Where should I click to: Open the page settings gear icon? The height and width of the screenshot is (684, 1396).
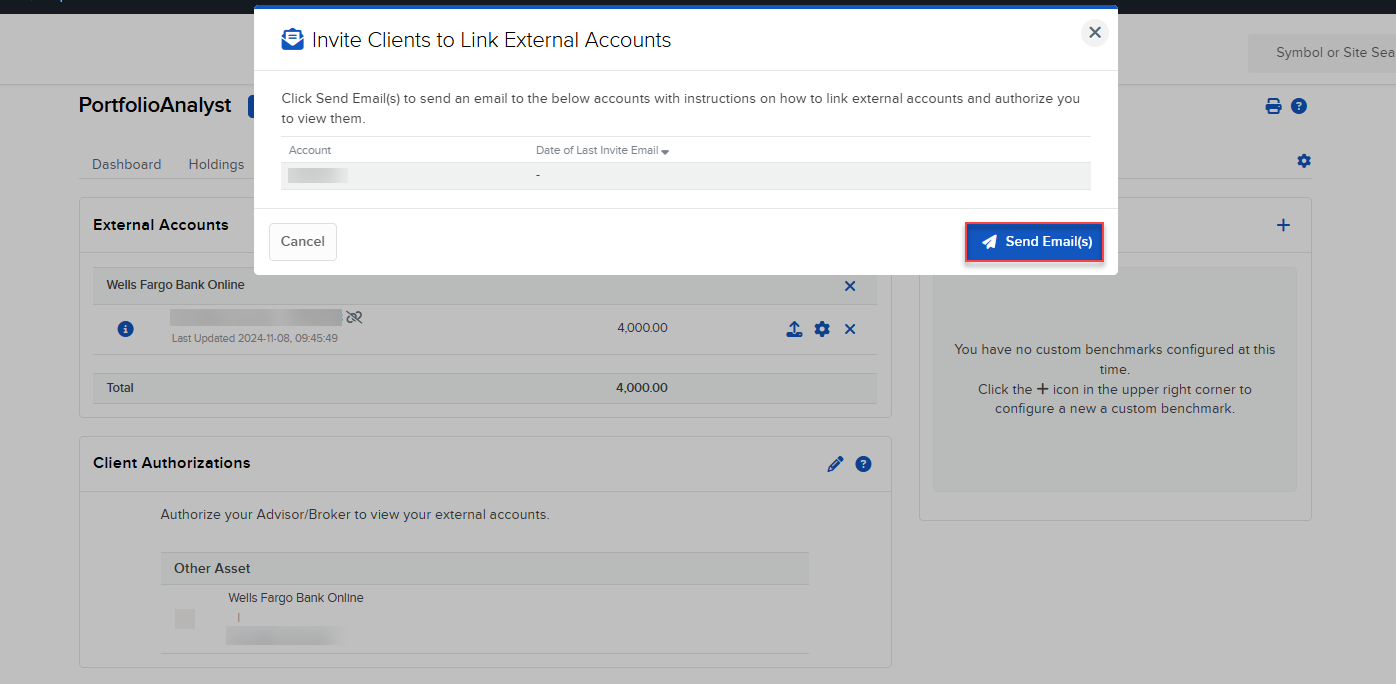tap(1304, 161)
